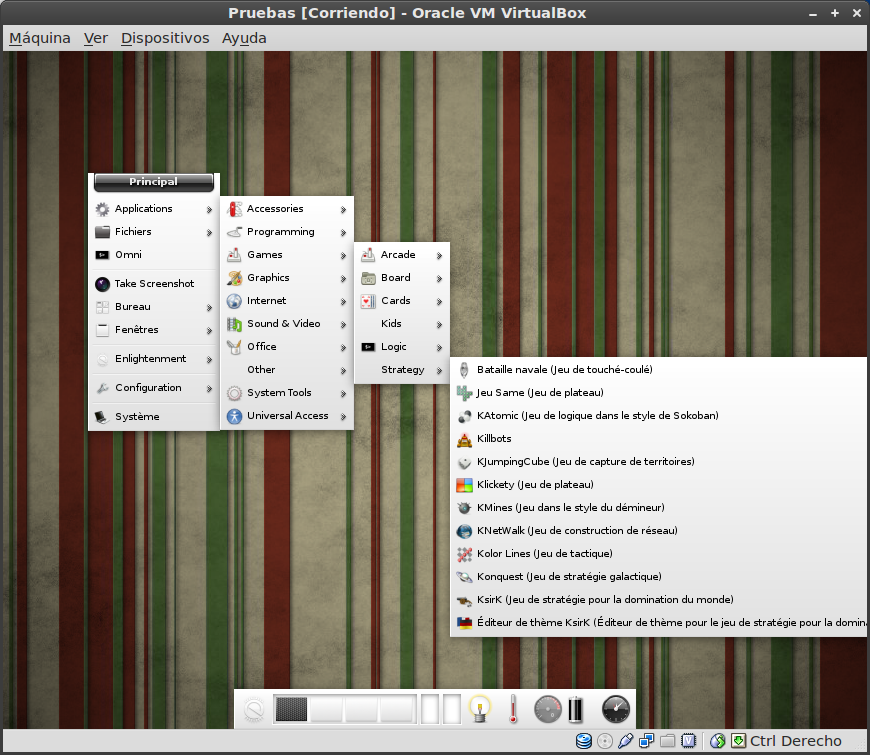Viewport: 870px width, 755px height.
Task: Open the clock gadget on the shelf
Action: click(614, 708)
